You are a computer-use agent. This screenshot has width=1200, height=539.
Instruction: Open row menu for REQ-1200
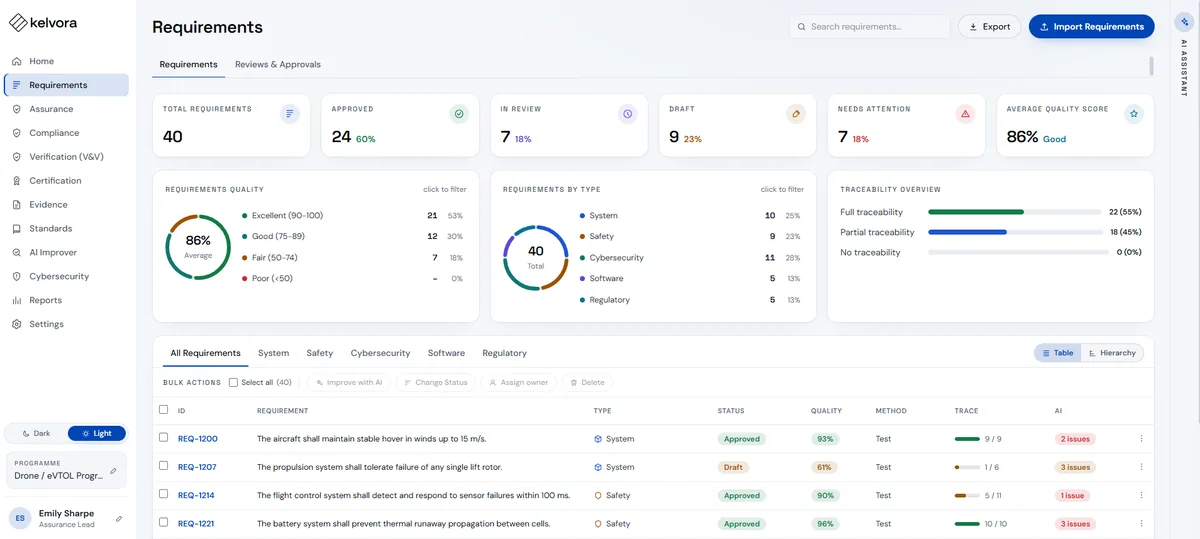pos(1141,439)
